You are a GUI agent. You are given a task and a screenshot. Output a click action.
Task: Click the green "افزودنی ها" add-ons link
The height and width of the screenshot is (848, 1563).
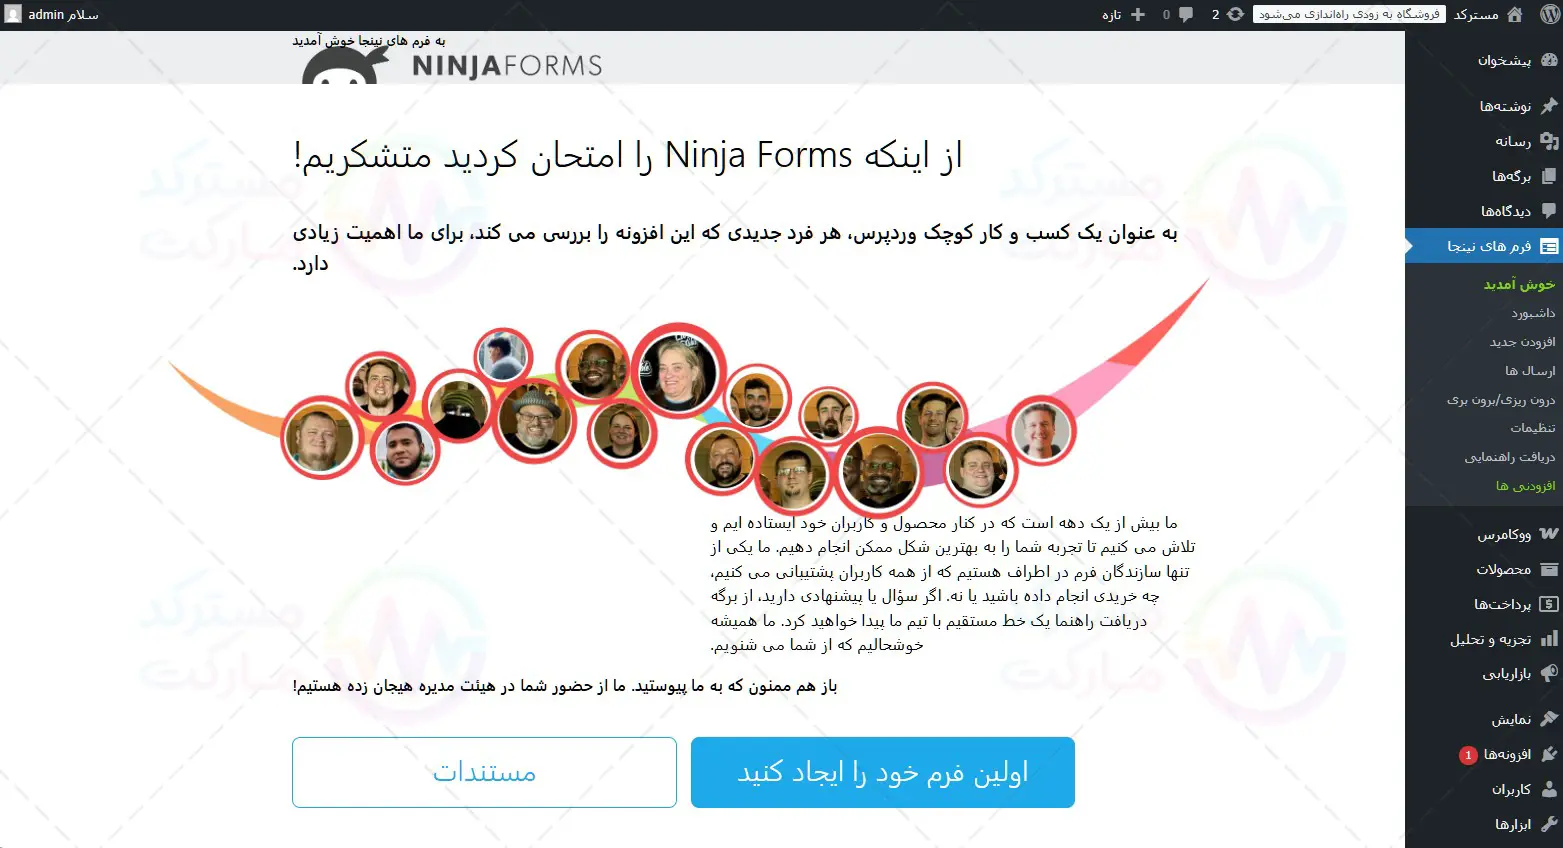(1526, 486)
